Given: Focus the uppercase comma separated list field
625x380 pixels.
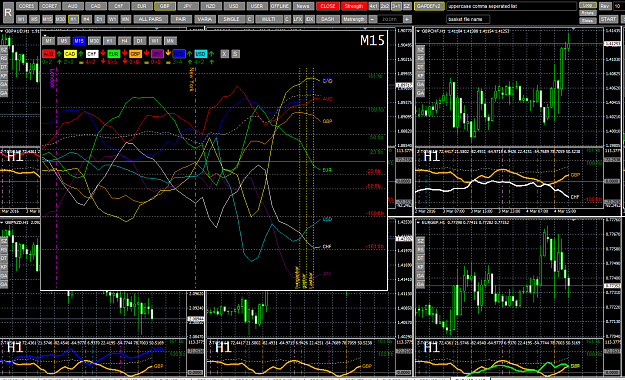Looking at the screenshot, I should pyautogui.click(x=512, y=6).
